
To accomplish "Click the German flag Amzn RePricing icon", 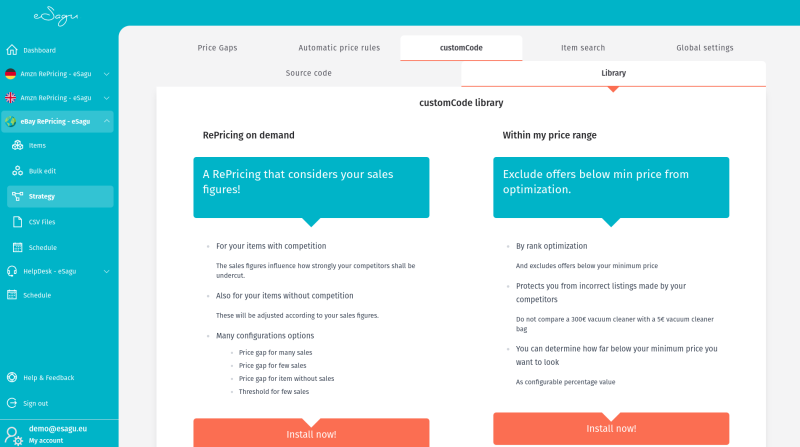I will 10,74.
